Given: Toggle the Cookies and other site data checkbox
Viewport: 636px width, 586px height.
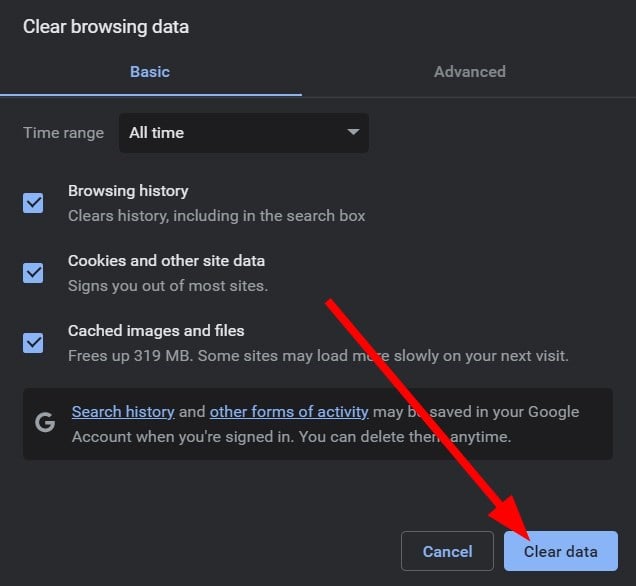Looking at the screenshot, I should point(34,273).
